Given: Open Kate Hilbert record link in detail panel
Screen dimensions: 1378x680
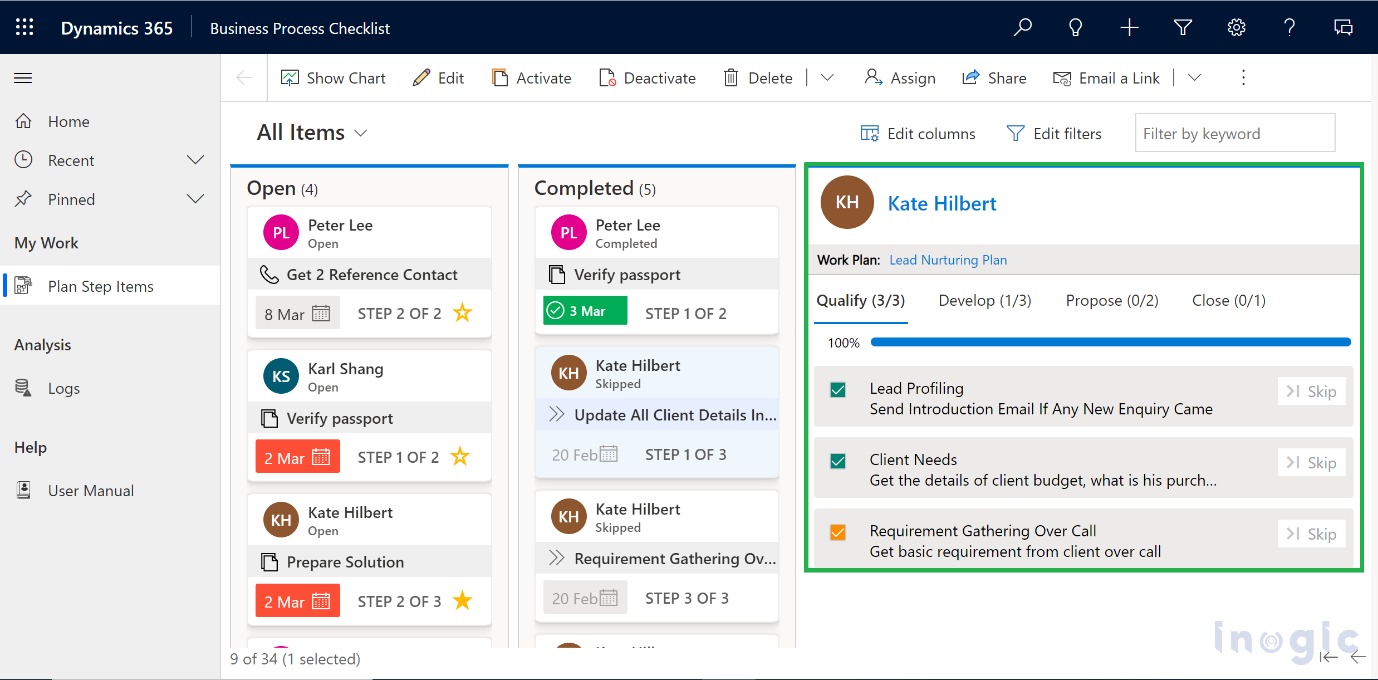Looking at the screenshot, I should click(x=942, y=203).
